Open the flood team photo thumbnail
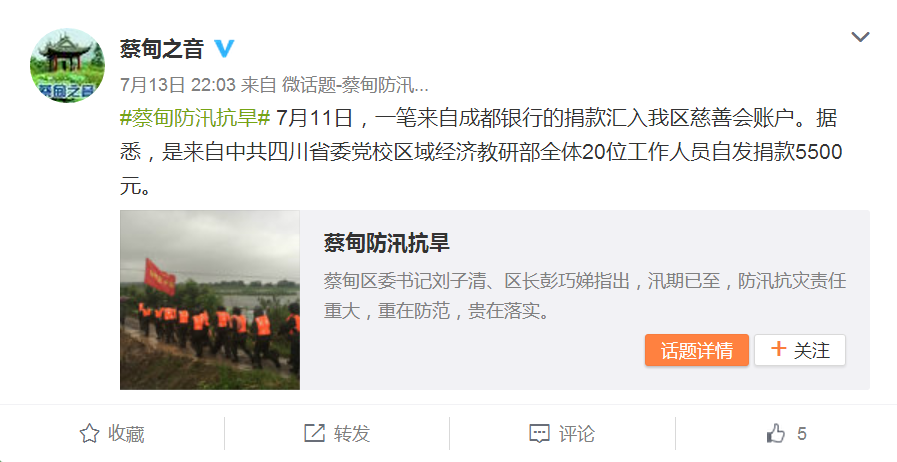897x462 pixels. 210,300
